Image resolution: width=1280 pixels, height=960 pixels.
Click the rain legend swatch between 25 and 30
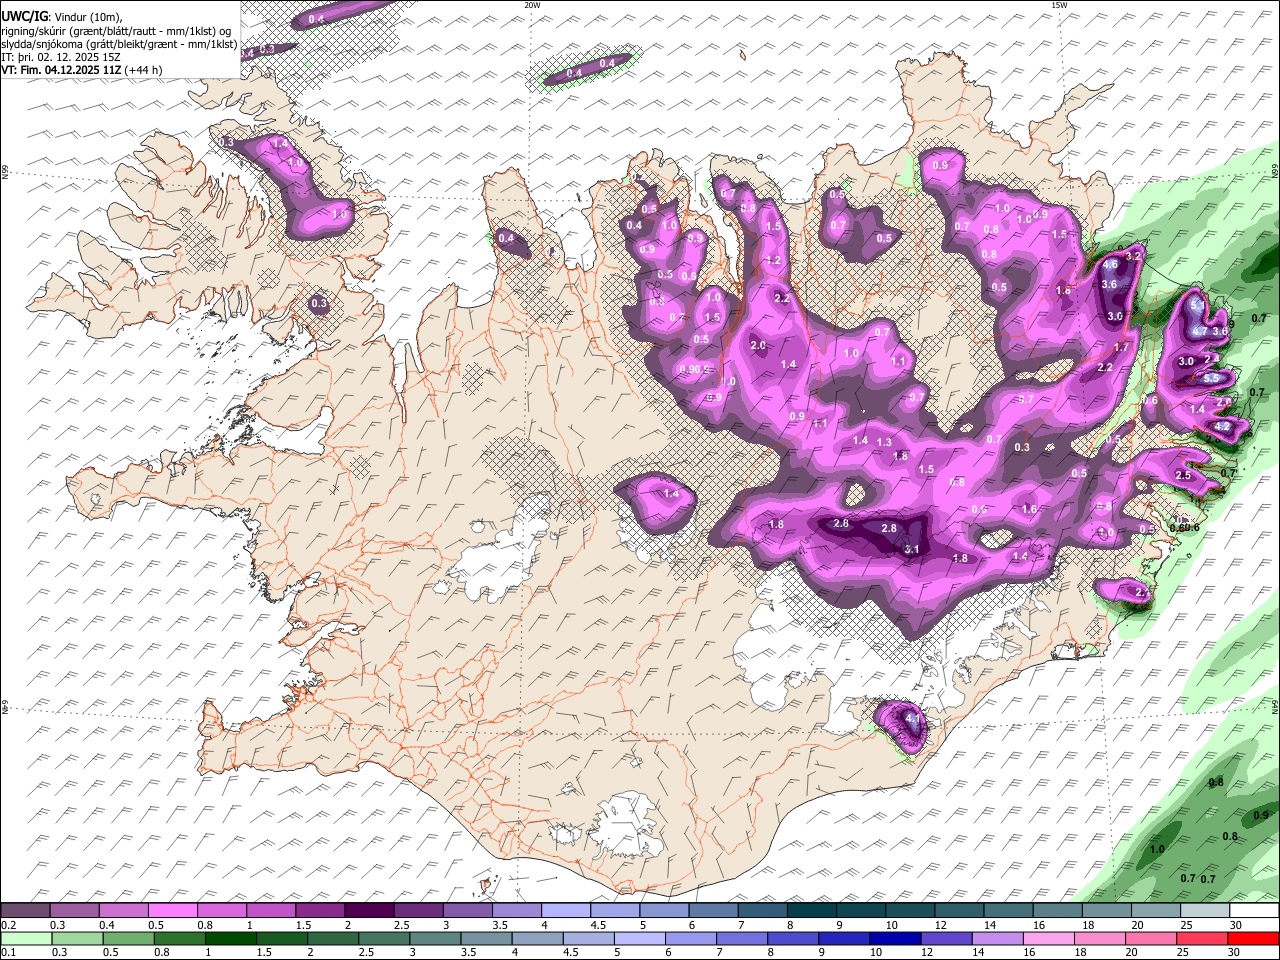coord(1201,938)
